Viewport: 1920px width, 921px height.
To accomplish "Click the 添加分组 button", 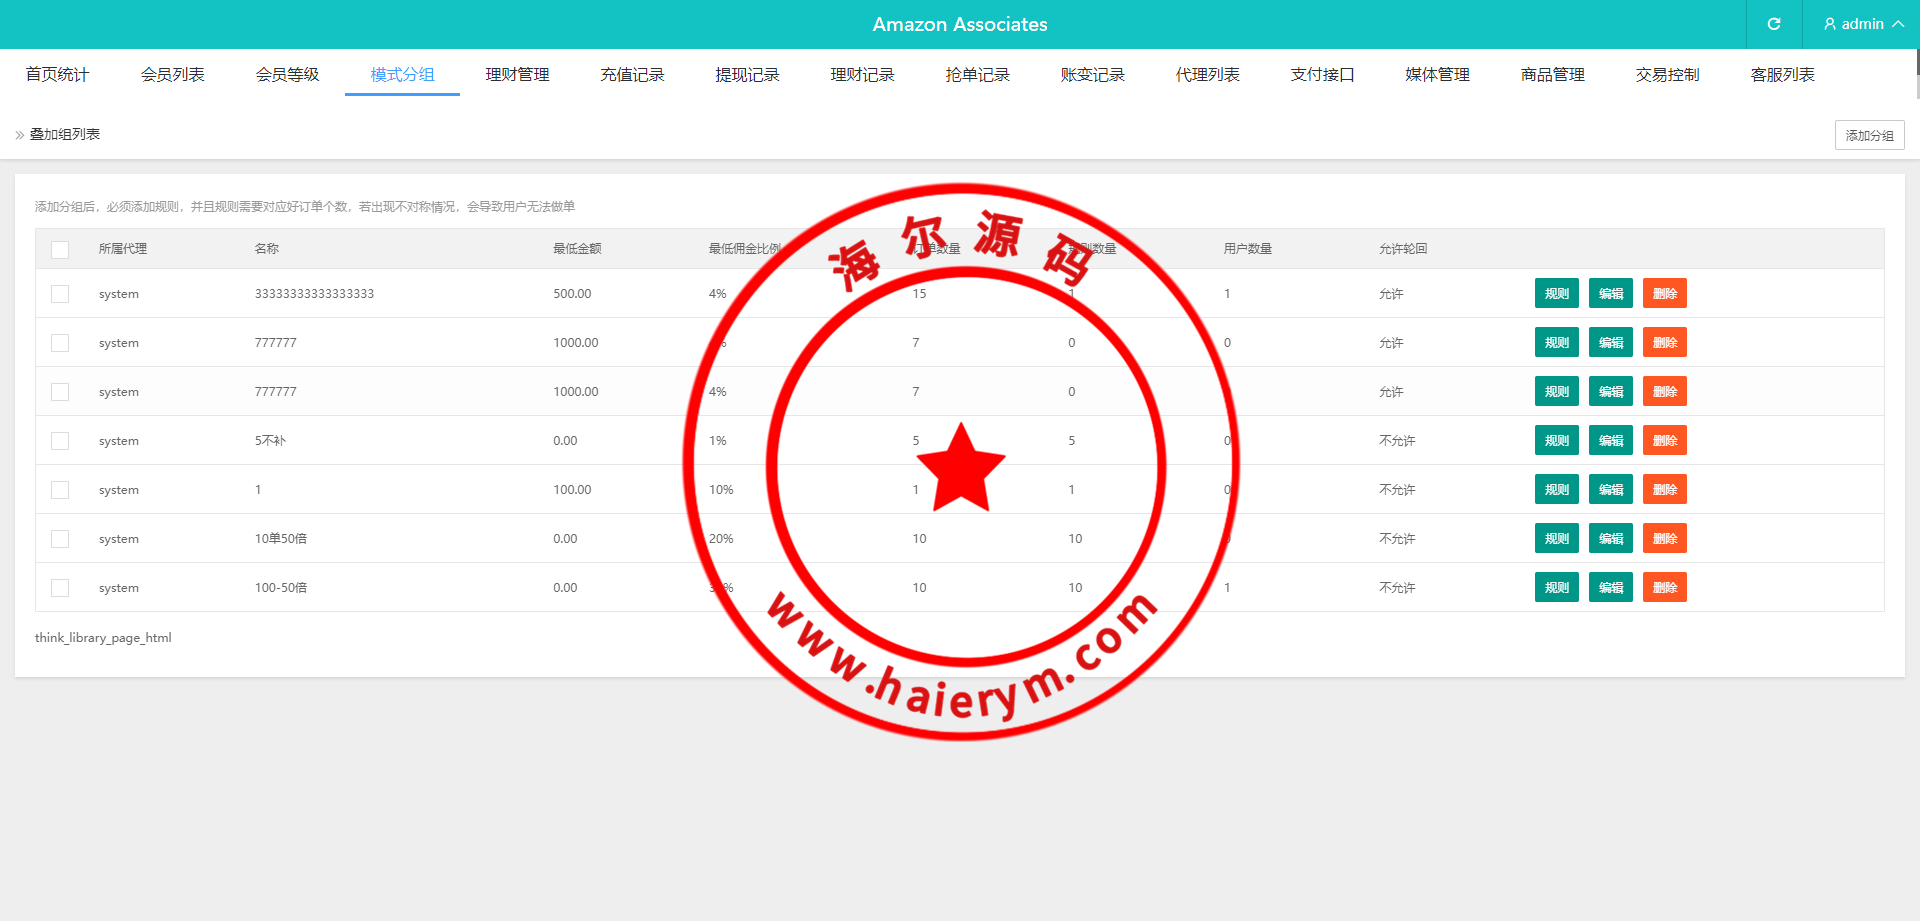I will pyautogui.click(x=1869, y=135).
